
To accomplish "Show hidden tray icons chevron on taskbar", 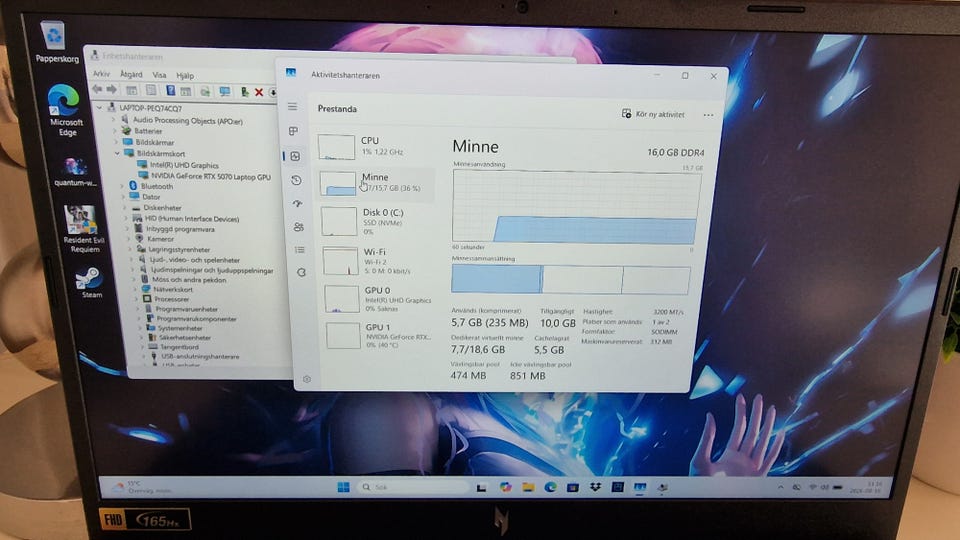I will pyautogui.click(x=781, y=487).
